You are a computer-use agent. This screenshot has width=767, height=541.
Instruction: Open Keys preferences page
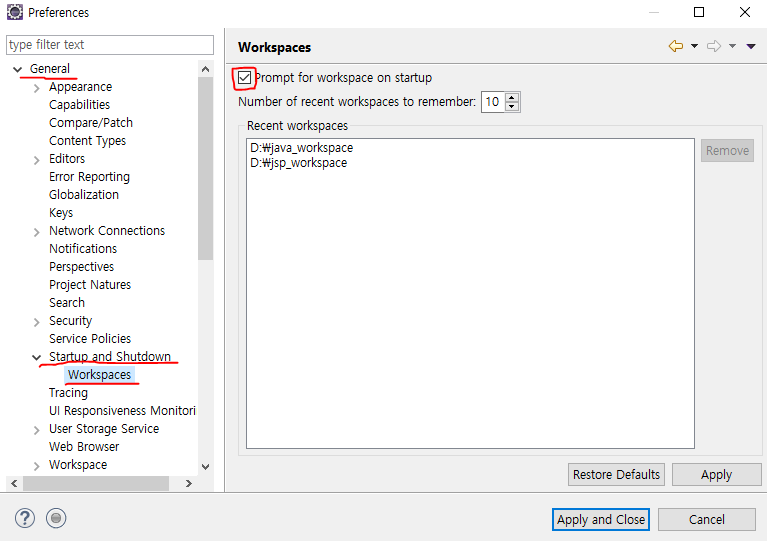61,213
